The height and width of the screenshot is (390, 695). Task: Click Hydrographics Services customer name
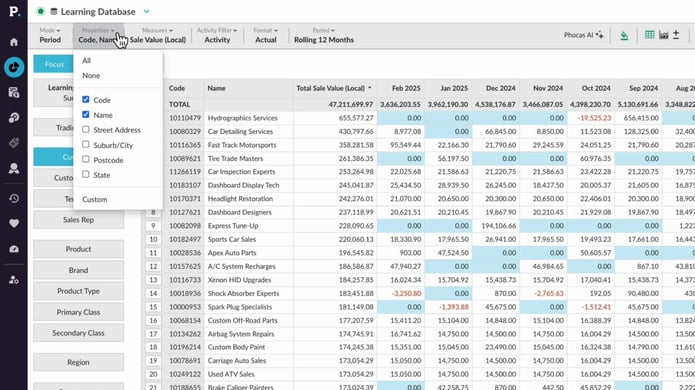[x=242, y=118]
